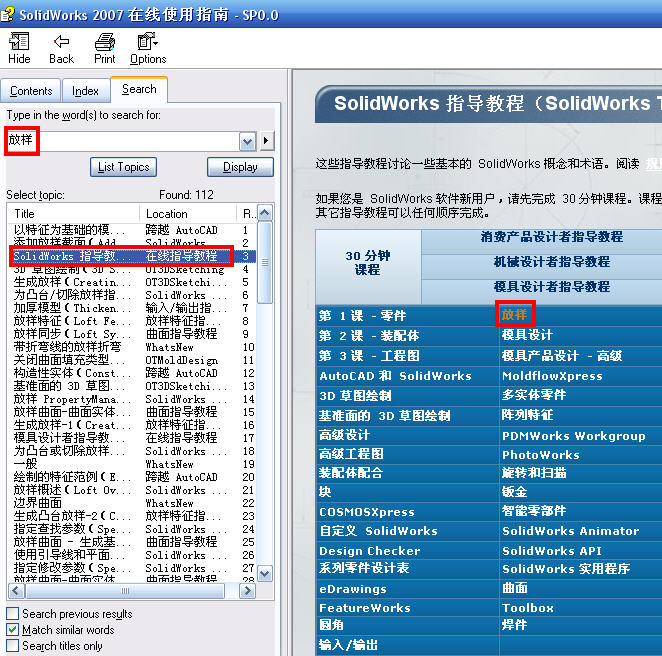Screen dimensions: 662x656
Task: Open the search operators arrow menu
Action: pyautogui.click(x=266, y=141)
